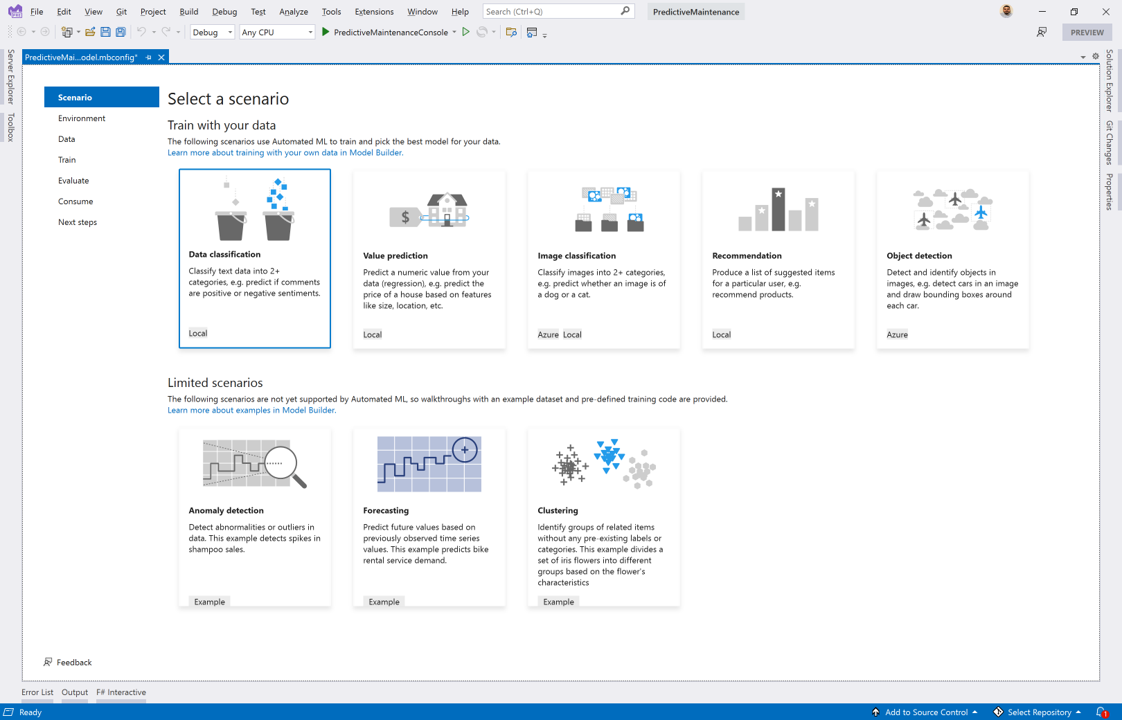The width and height of the screenshot is (1122, 720).
Task: Open the Extensions menu
Action: (374, 11)
